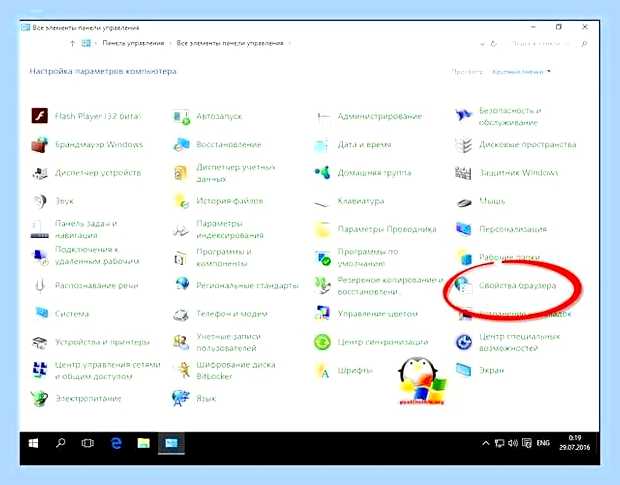Open Распознавание речи microphone icon

(x=40, y=285)
